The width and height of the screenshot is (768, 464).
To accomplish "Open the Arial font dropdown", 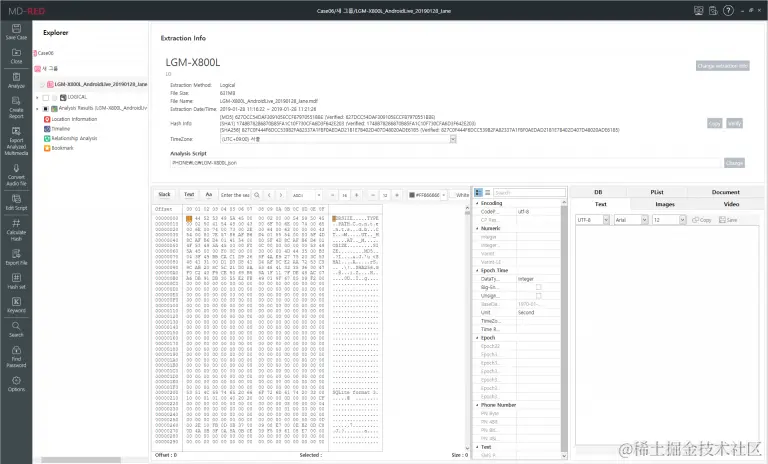I will [645, 220].
